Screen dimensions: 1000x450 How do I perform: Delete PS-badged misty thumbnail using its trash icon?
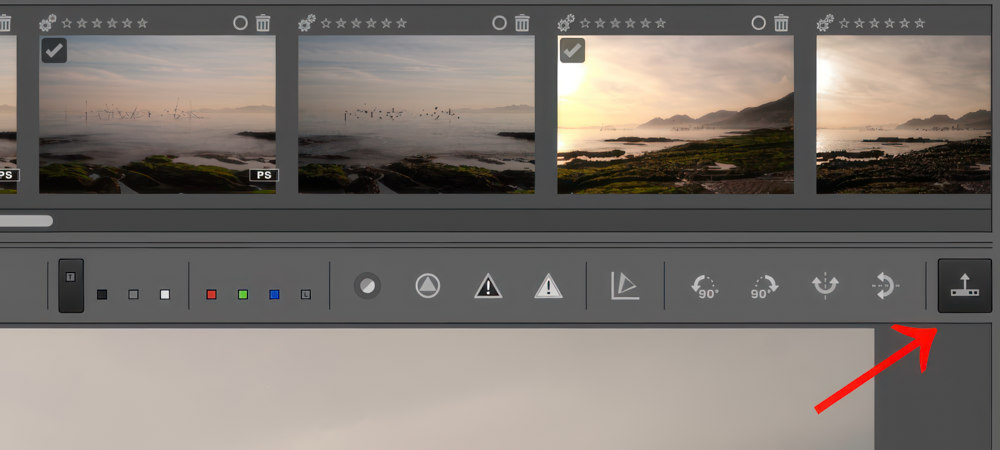tap(263, 23)
